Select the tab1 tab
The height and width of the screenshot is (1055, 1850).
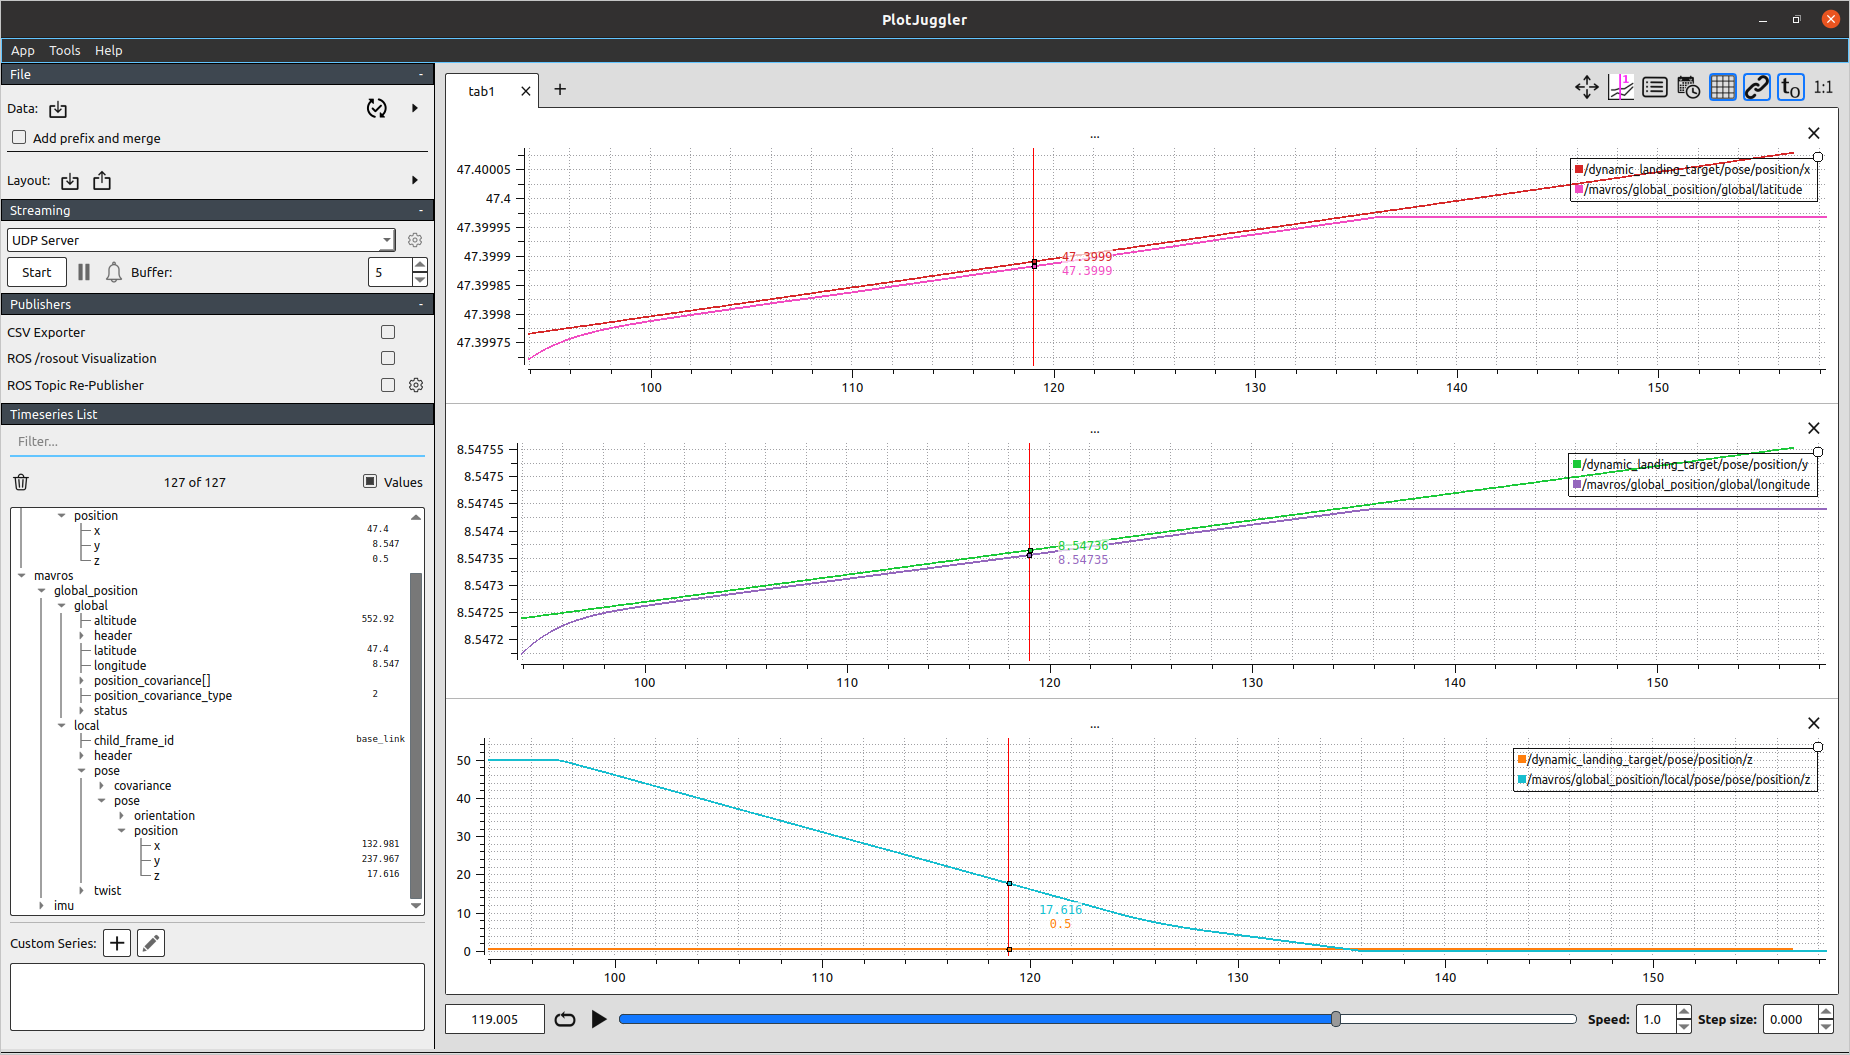click(482, 91)
